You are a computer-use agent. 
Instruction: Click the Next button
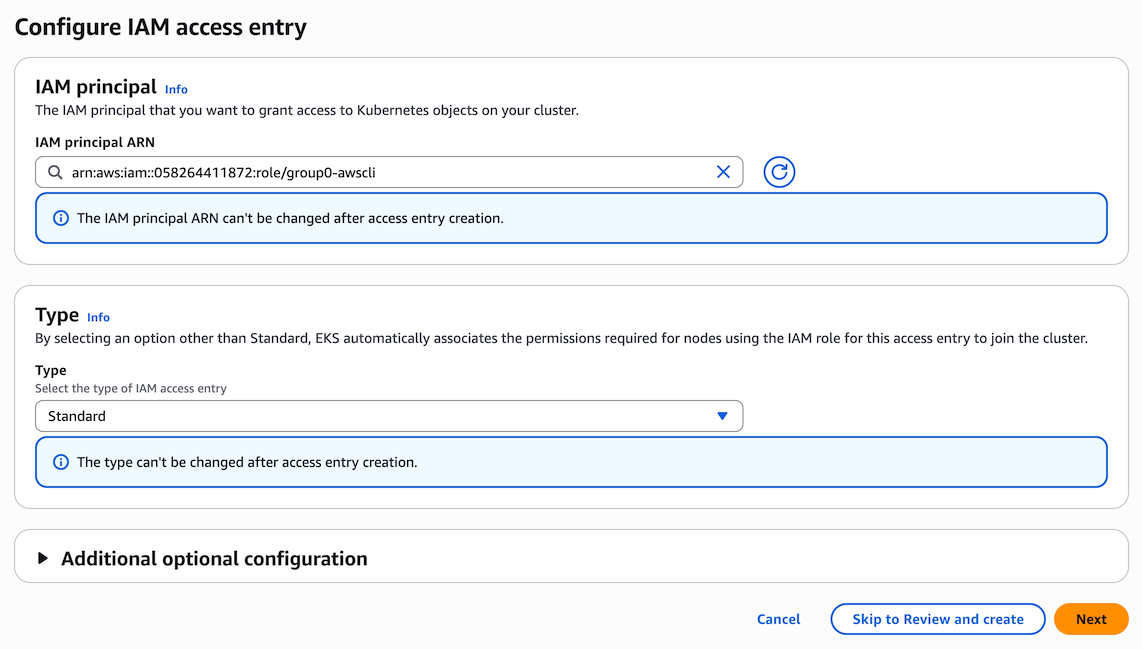(1090, 619)
